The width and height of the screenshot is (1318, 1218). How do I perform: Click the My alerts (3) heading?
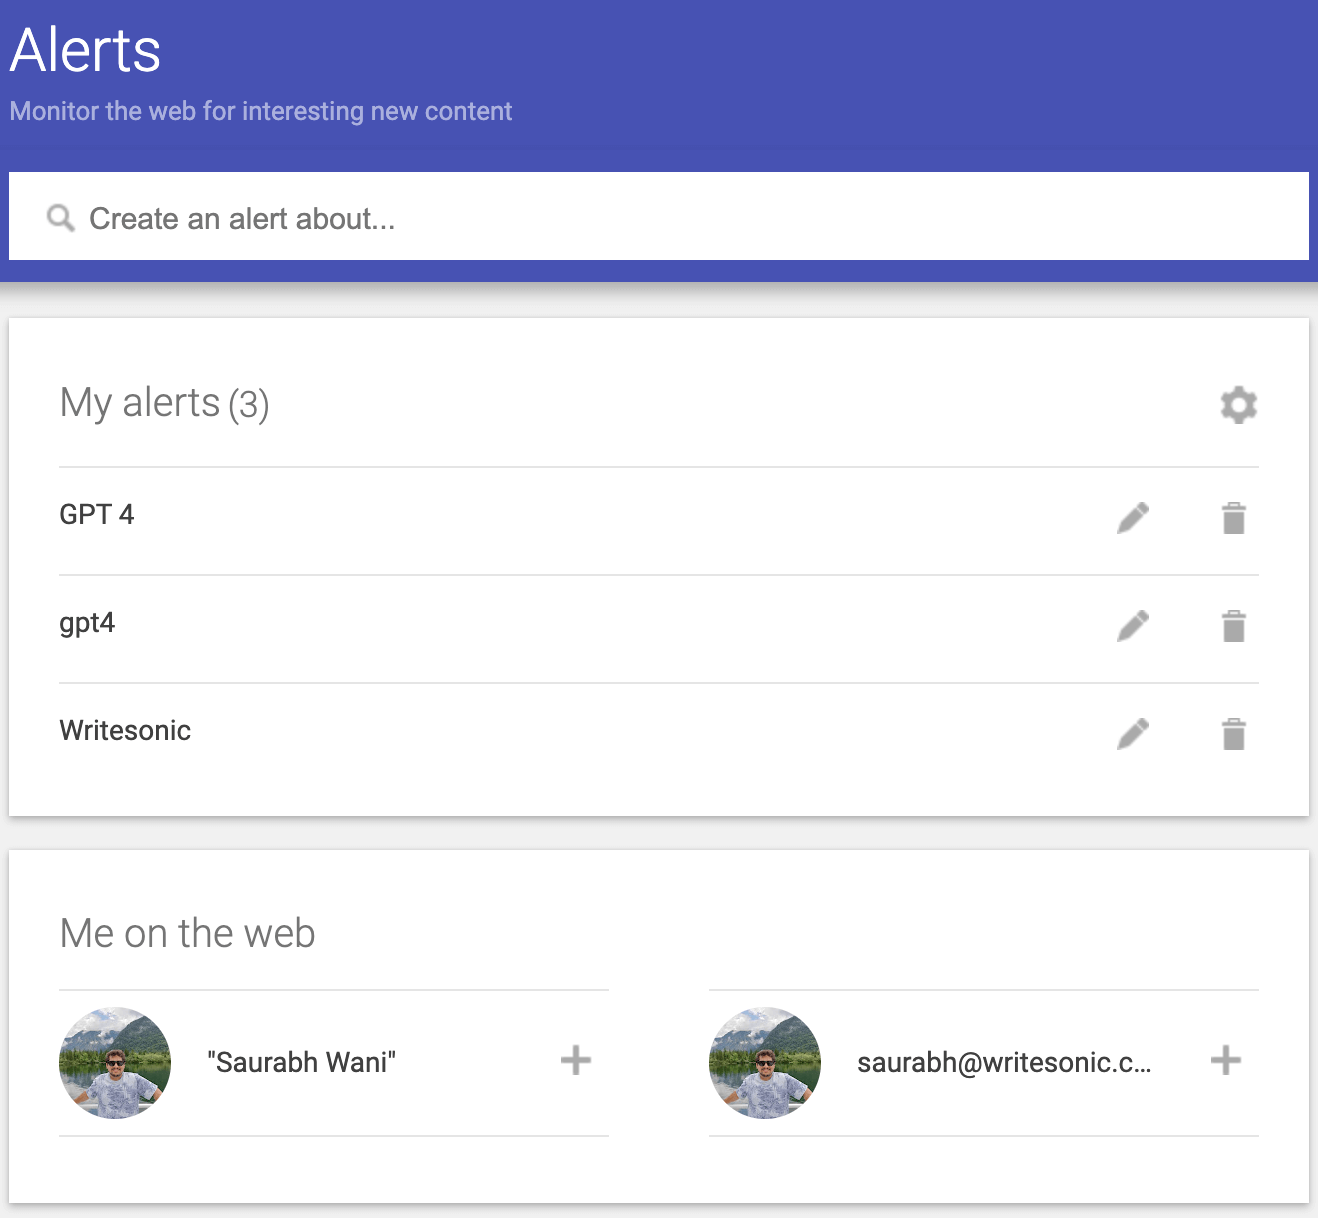165,403
